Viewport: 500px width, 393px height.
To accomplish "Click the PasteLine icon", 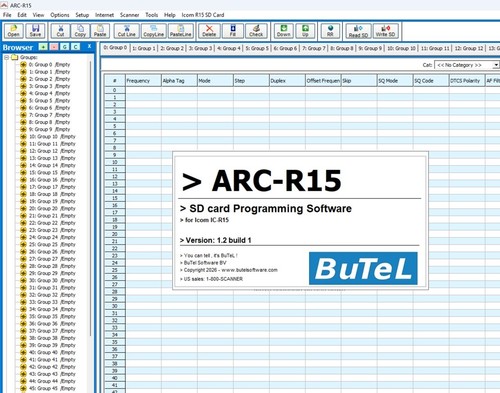I will [x=181, y=31].
